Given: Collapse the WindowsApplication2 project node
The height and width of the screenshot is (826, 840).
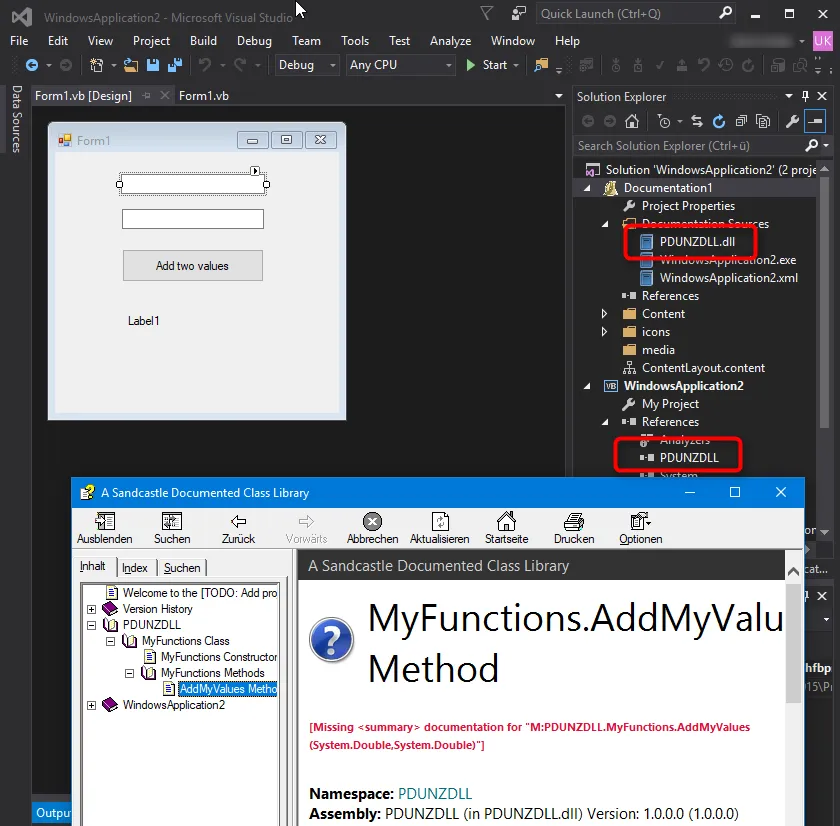Looking at the screenshot, I should click(x=587, y=386).
